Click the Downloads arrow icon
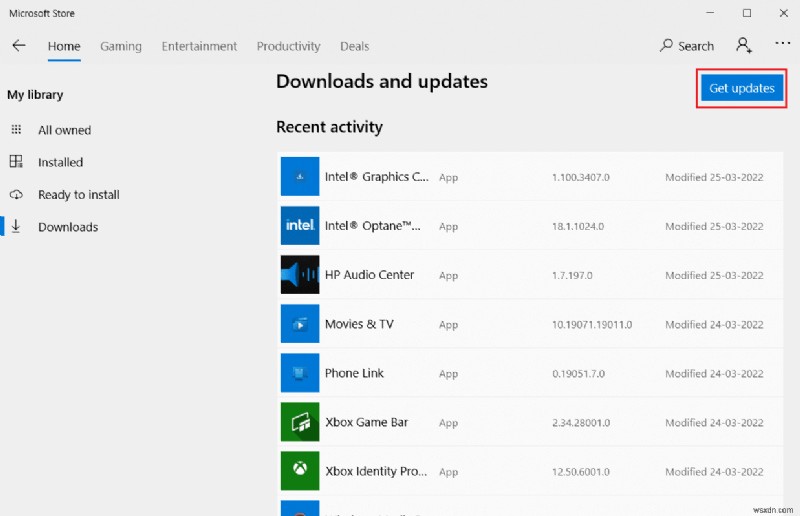Image resolution: width=800 pixels, height=516 pixels. click(16, 226)
